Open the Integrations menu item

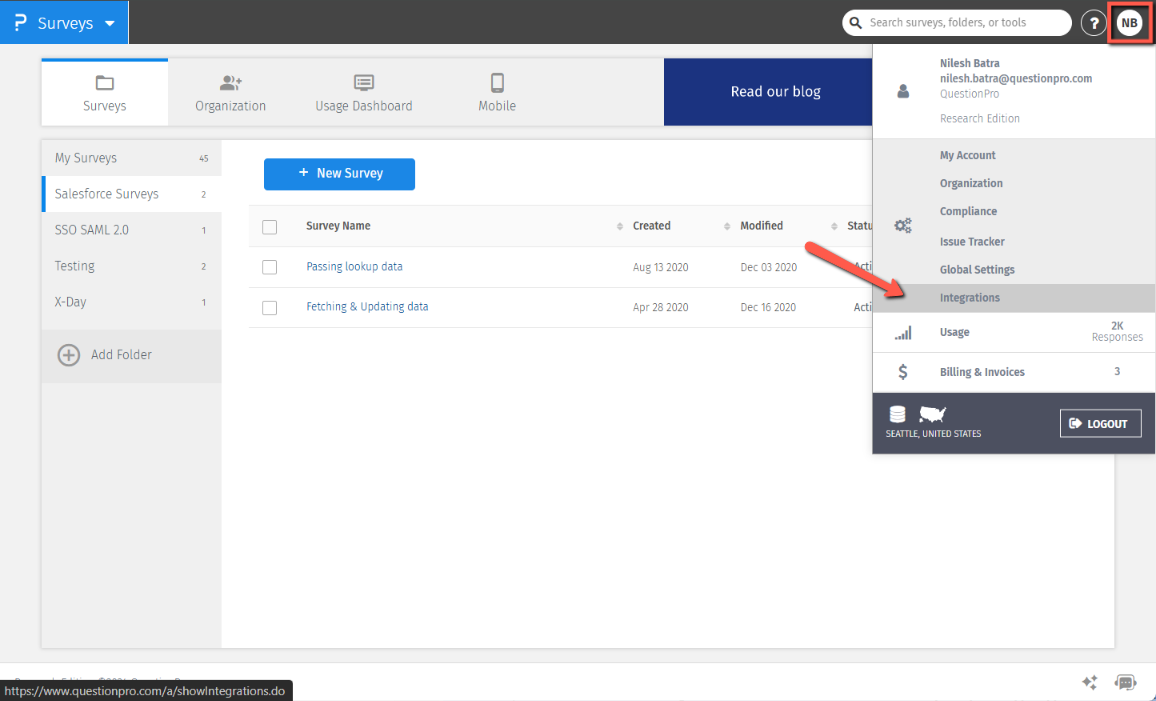point(1014,298)
